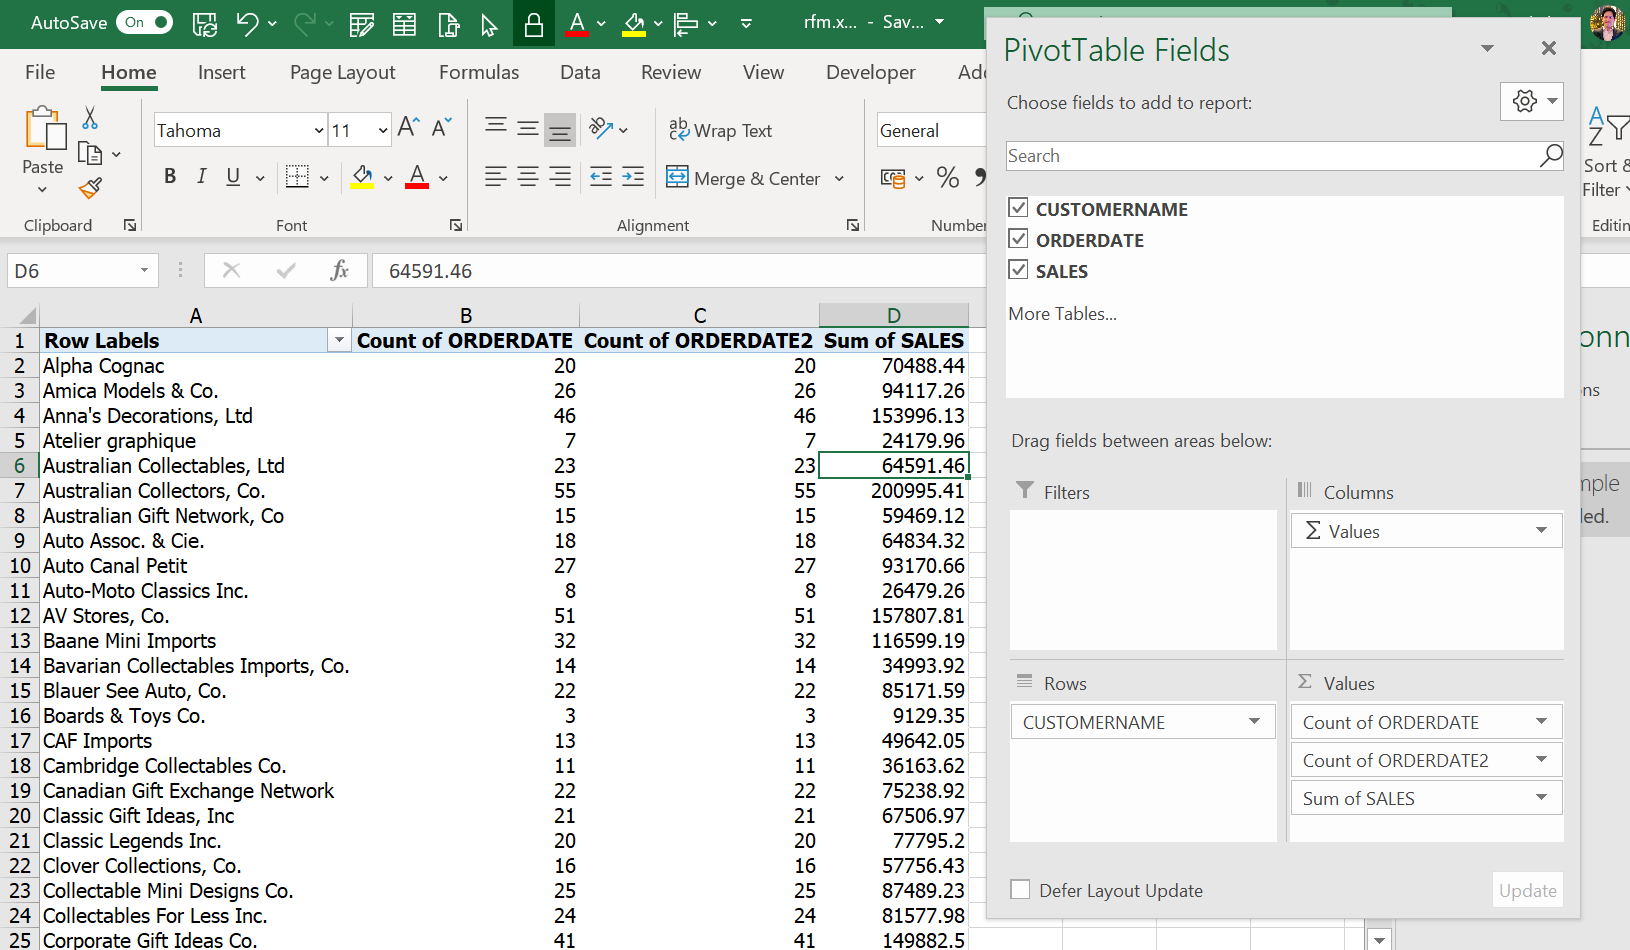Open the Row Labels filter dropdown

coord(339,340)
